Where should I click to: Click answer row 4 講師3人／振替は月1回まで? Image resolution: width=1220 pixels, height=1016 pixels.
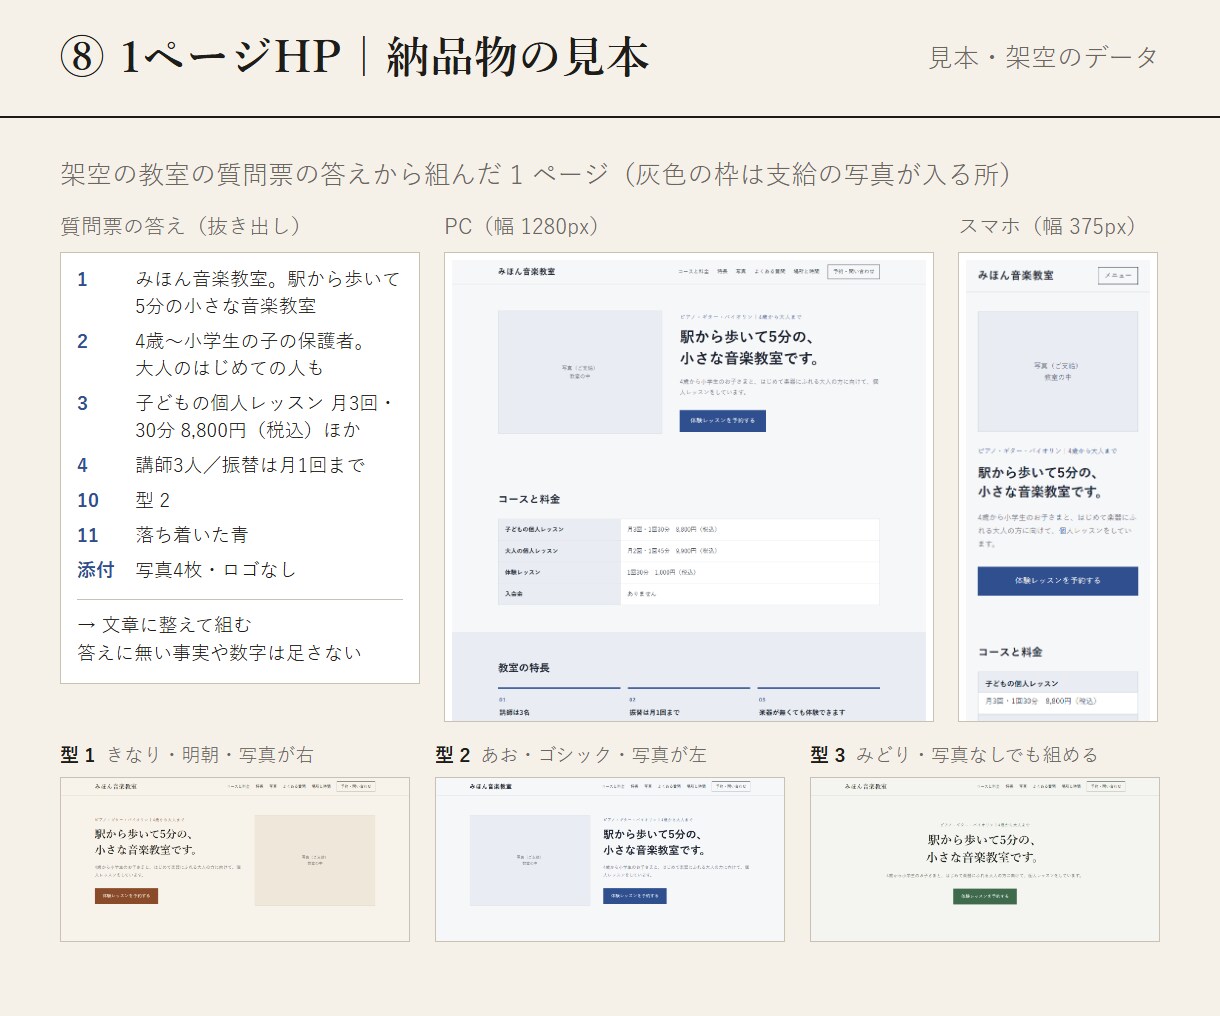pos(240,465)
